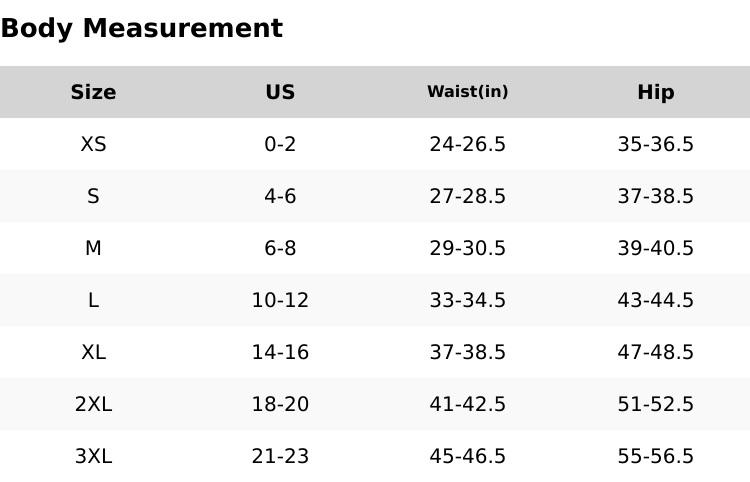
Task: Click the US 21-23 cell
Action: coord(280,456)
